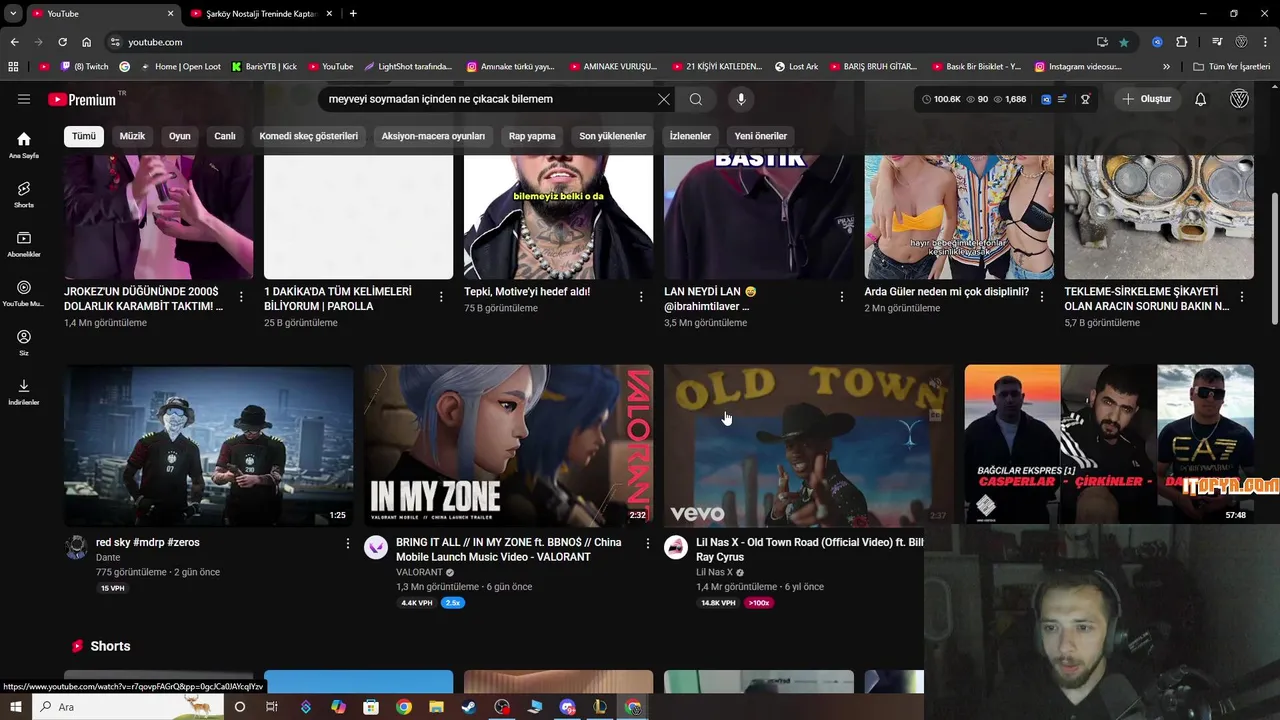Click the vidIQ list icon with a dot
Image resolution: width=1280 pixels, height=720 pixels.
click(1062, 99)
